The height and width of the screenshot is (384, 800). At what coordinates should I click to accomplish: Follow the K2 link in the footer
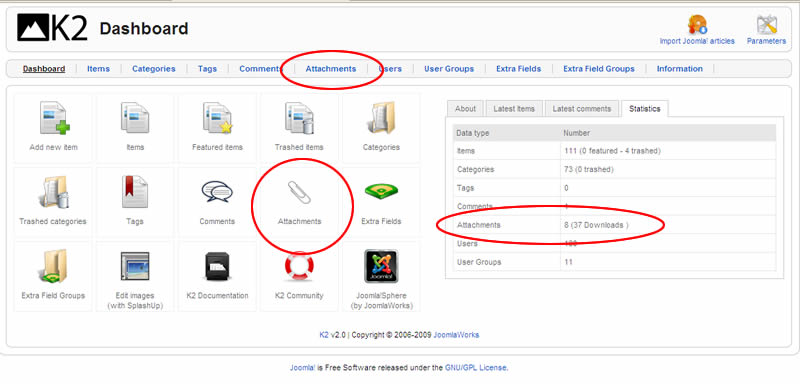click(x=324, y=335)
